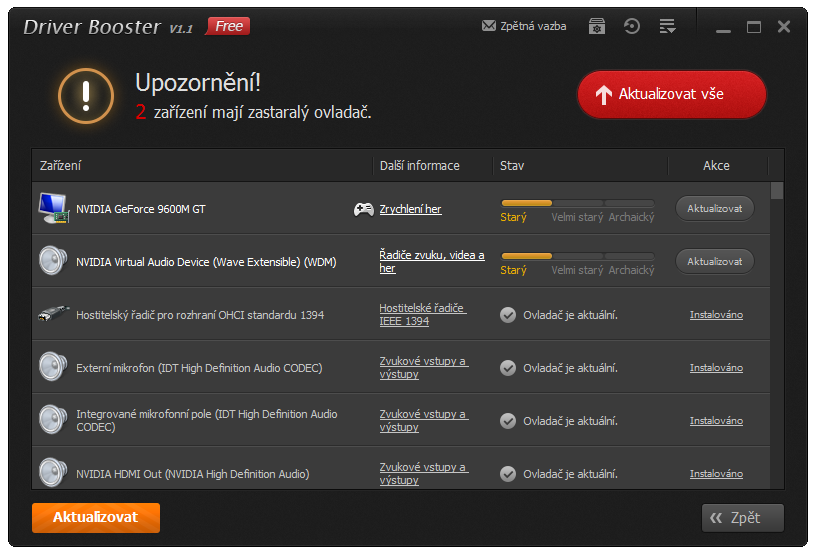
Task: Click the envelope icon next to Zpětná vazba
Action: [x=489, y=26]
